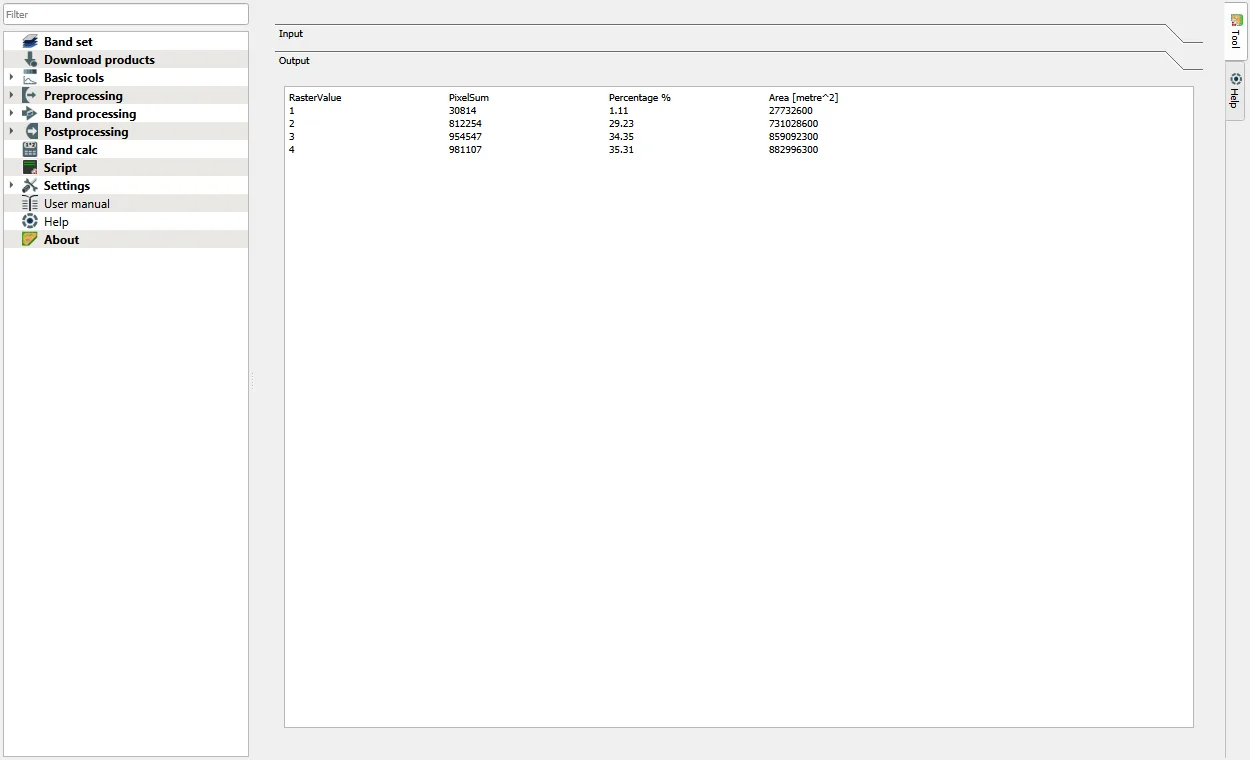Expand the Postprocessing tree node
The image size is (1250, 760).
pyautogui.click(x=11, y=132)
